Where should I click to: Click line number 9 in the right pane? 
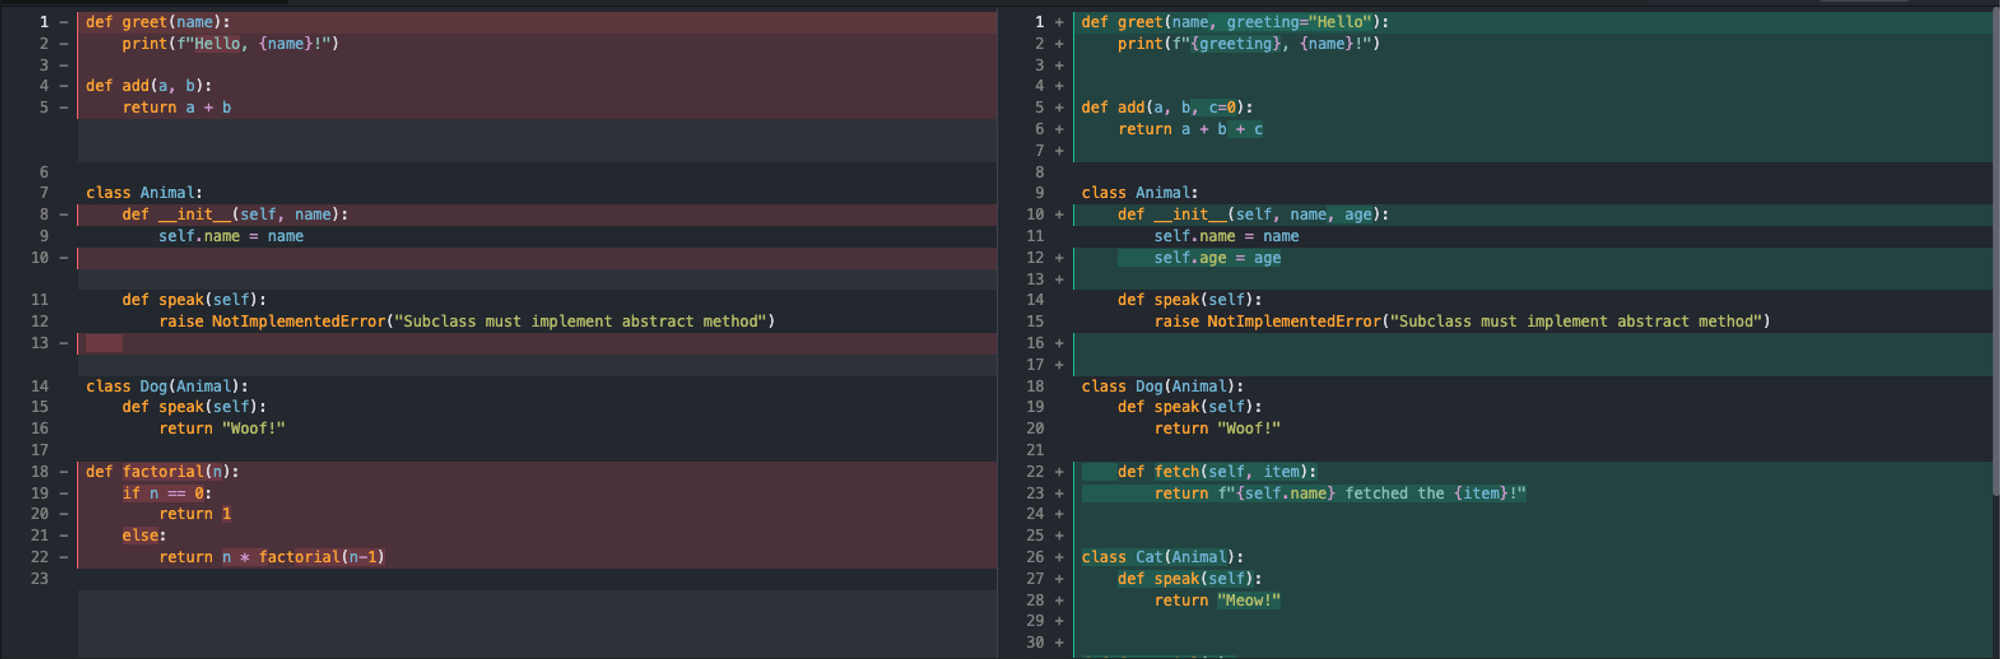pos(1039,193)
